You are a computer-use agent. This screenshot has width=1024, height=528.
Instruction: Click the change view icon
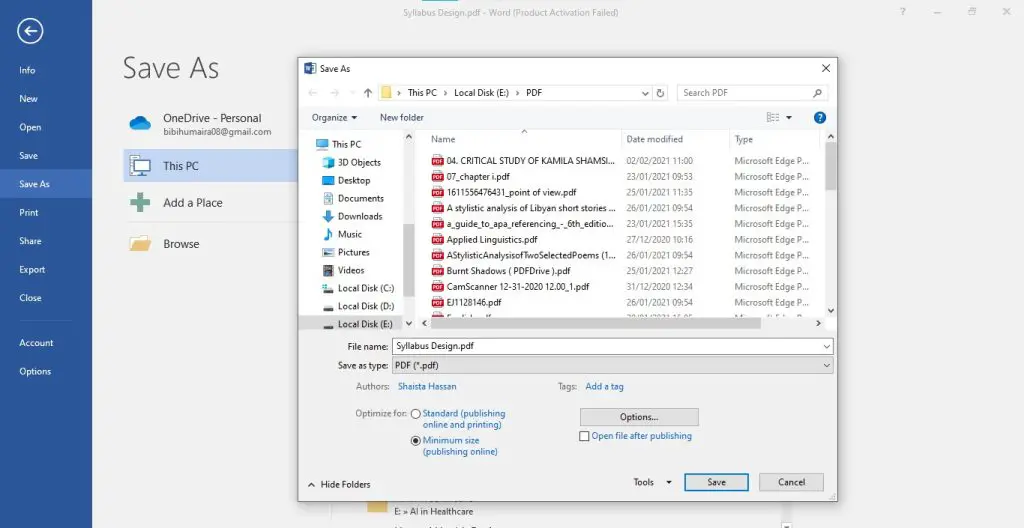tap(773, 118)
